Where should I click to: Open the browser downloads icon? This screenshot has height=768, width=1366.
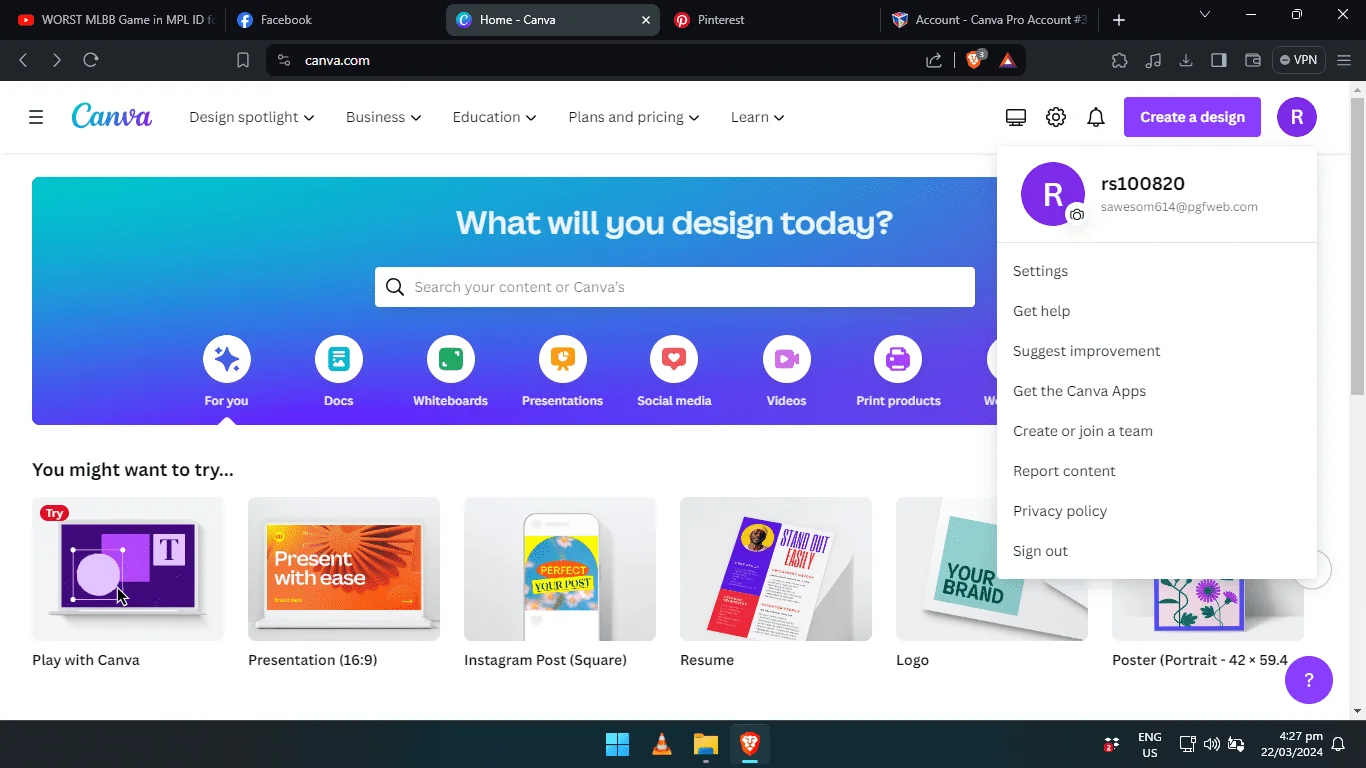[1186, 60]
